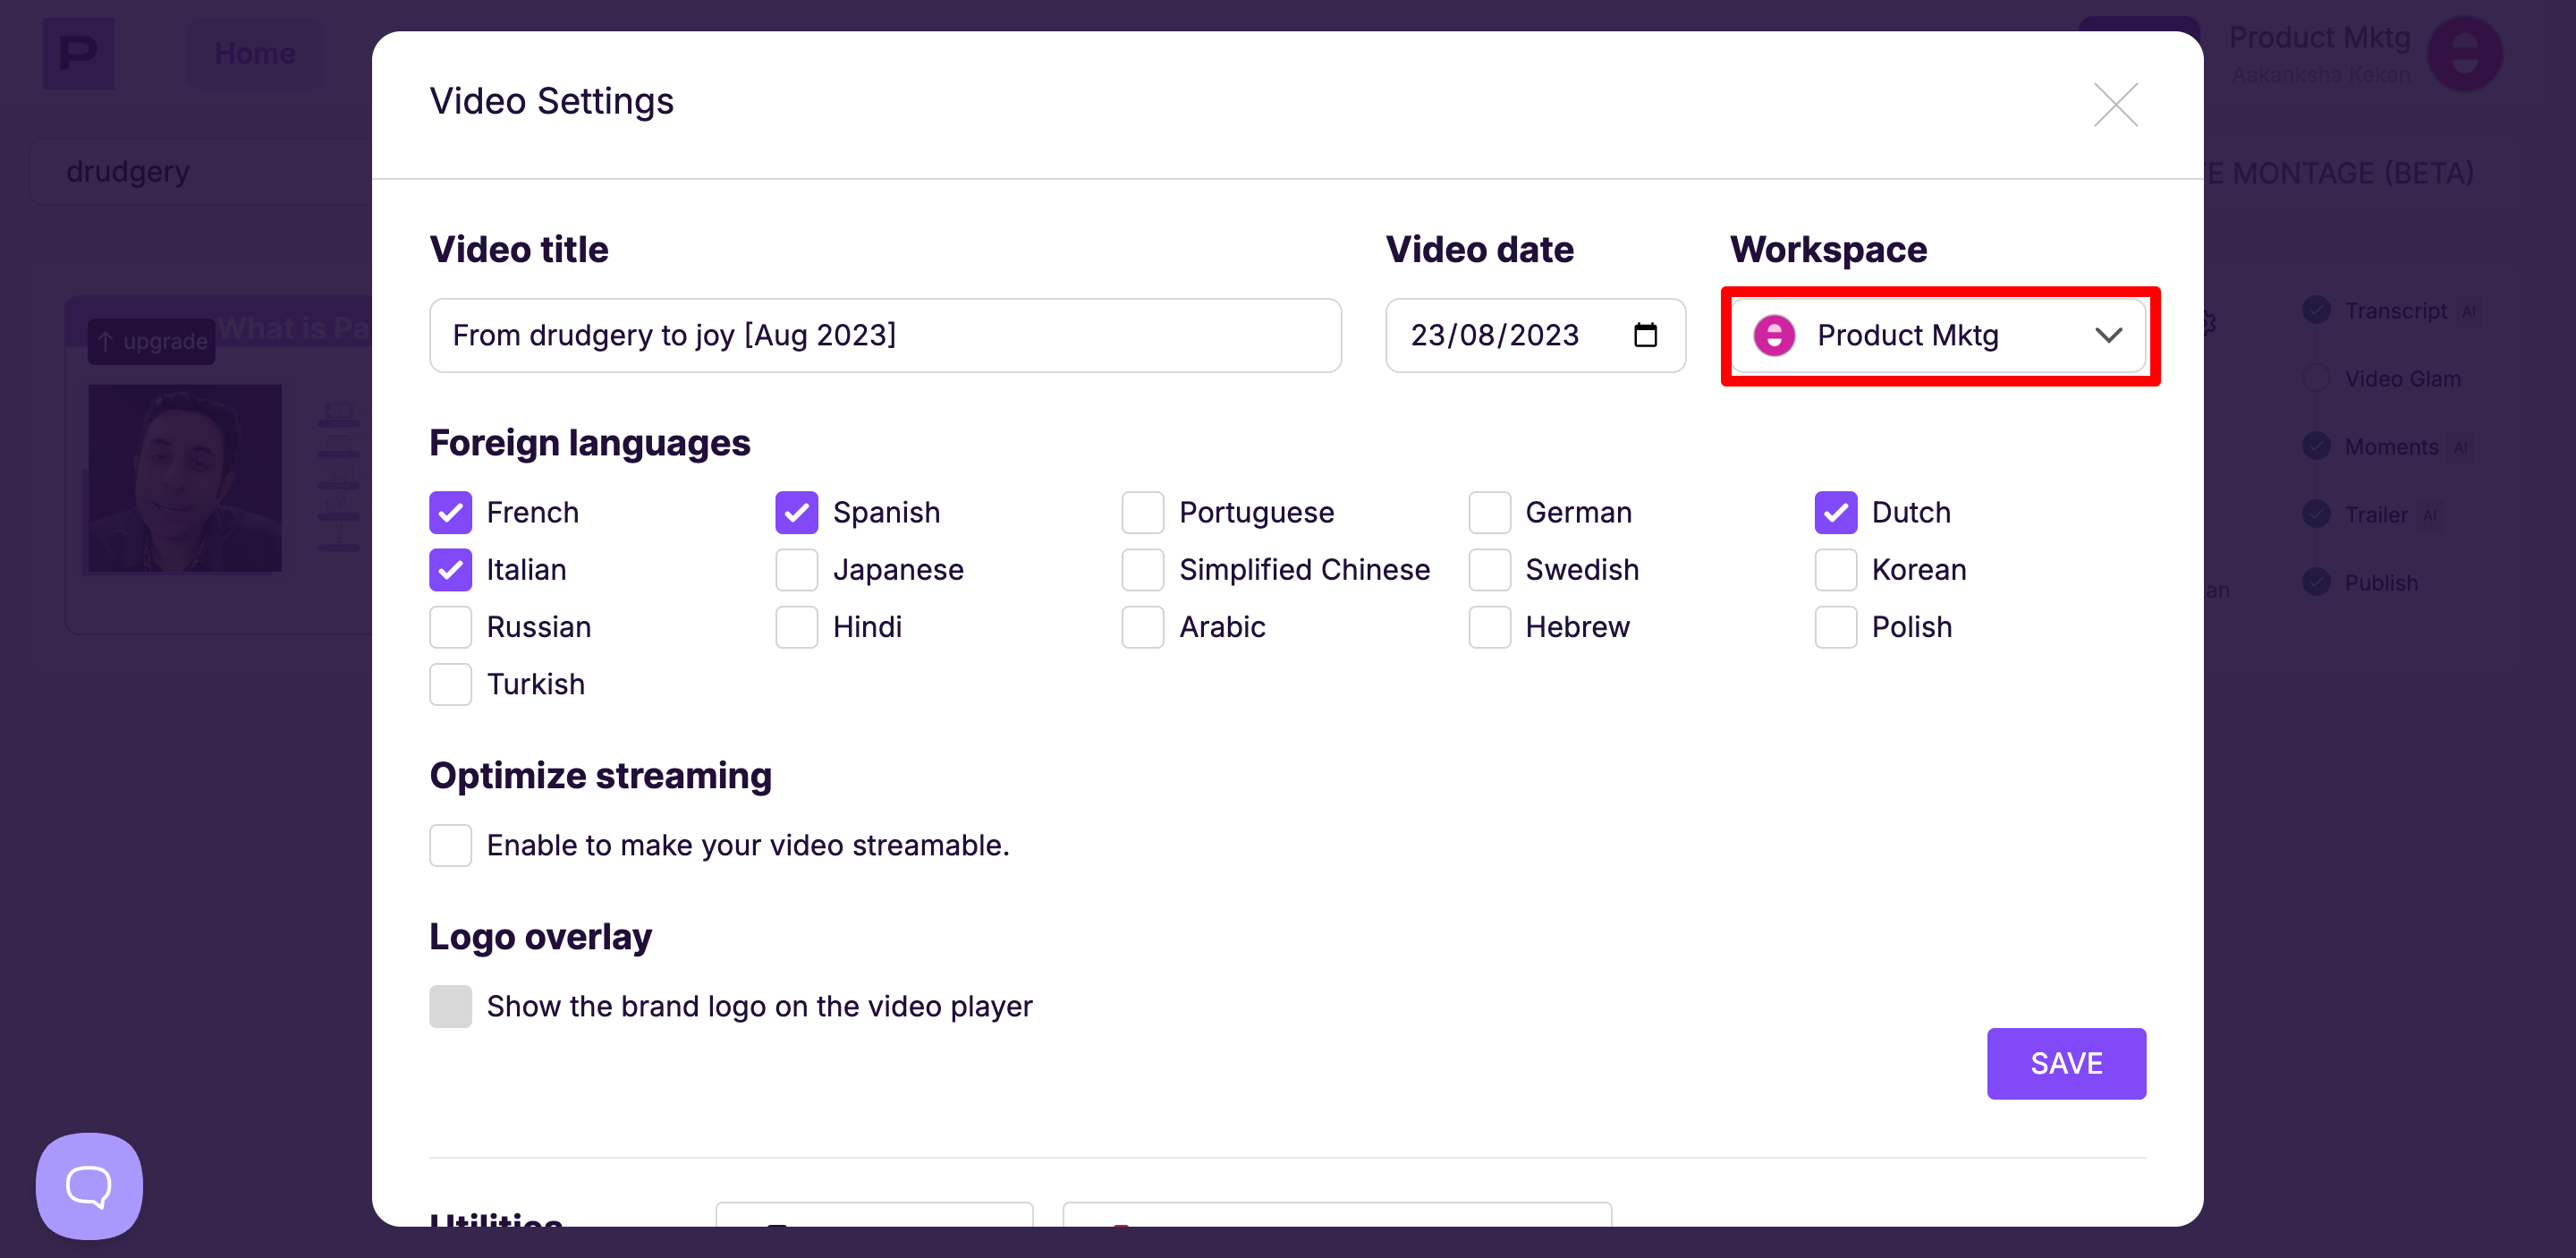Click the Publish checkmark icon
Image resolution: width=2576 pixels, height=1258 pixels.
[2316, 582]
